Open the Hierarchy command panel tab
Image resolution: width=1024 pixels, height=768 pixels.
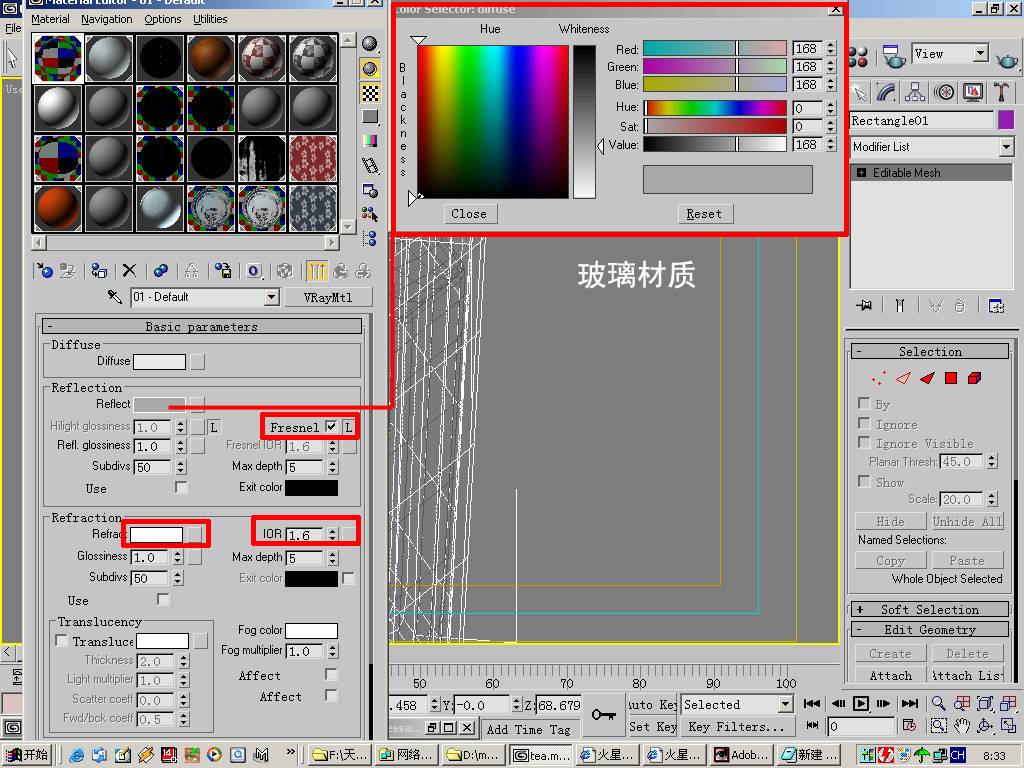[x=914, y=93]
